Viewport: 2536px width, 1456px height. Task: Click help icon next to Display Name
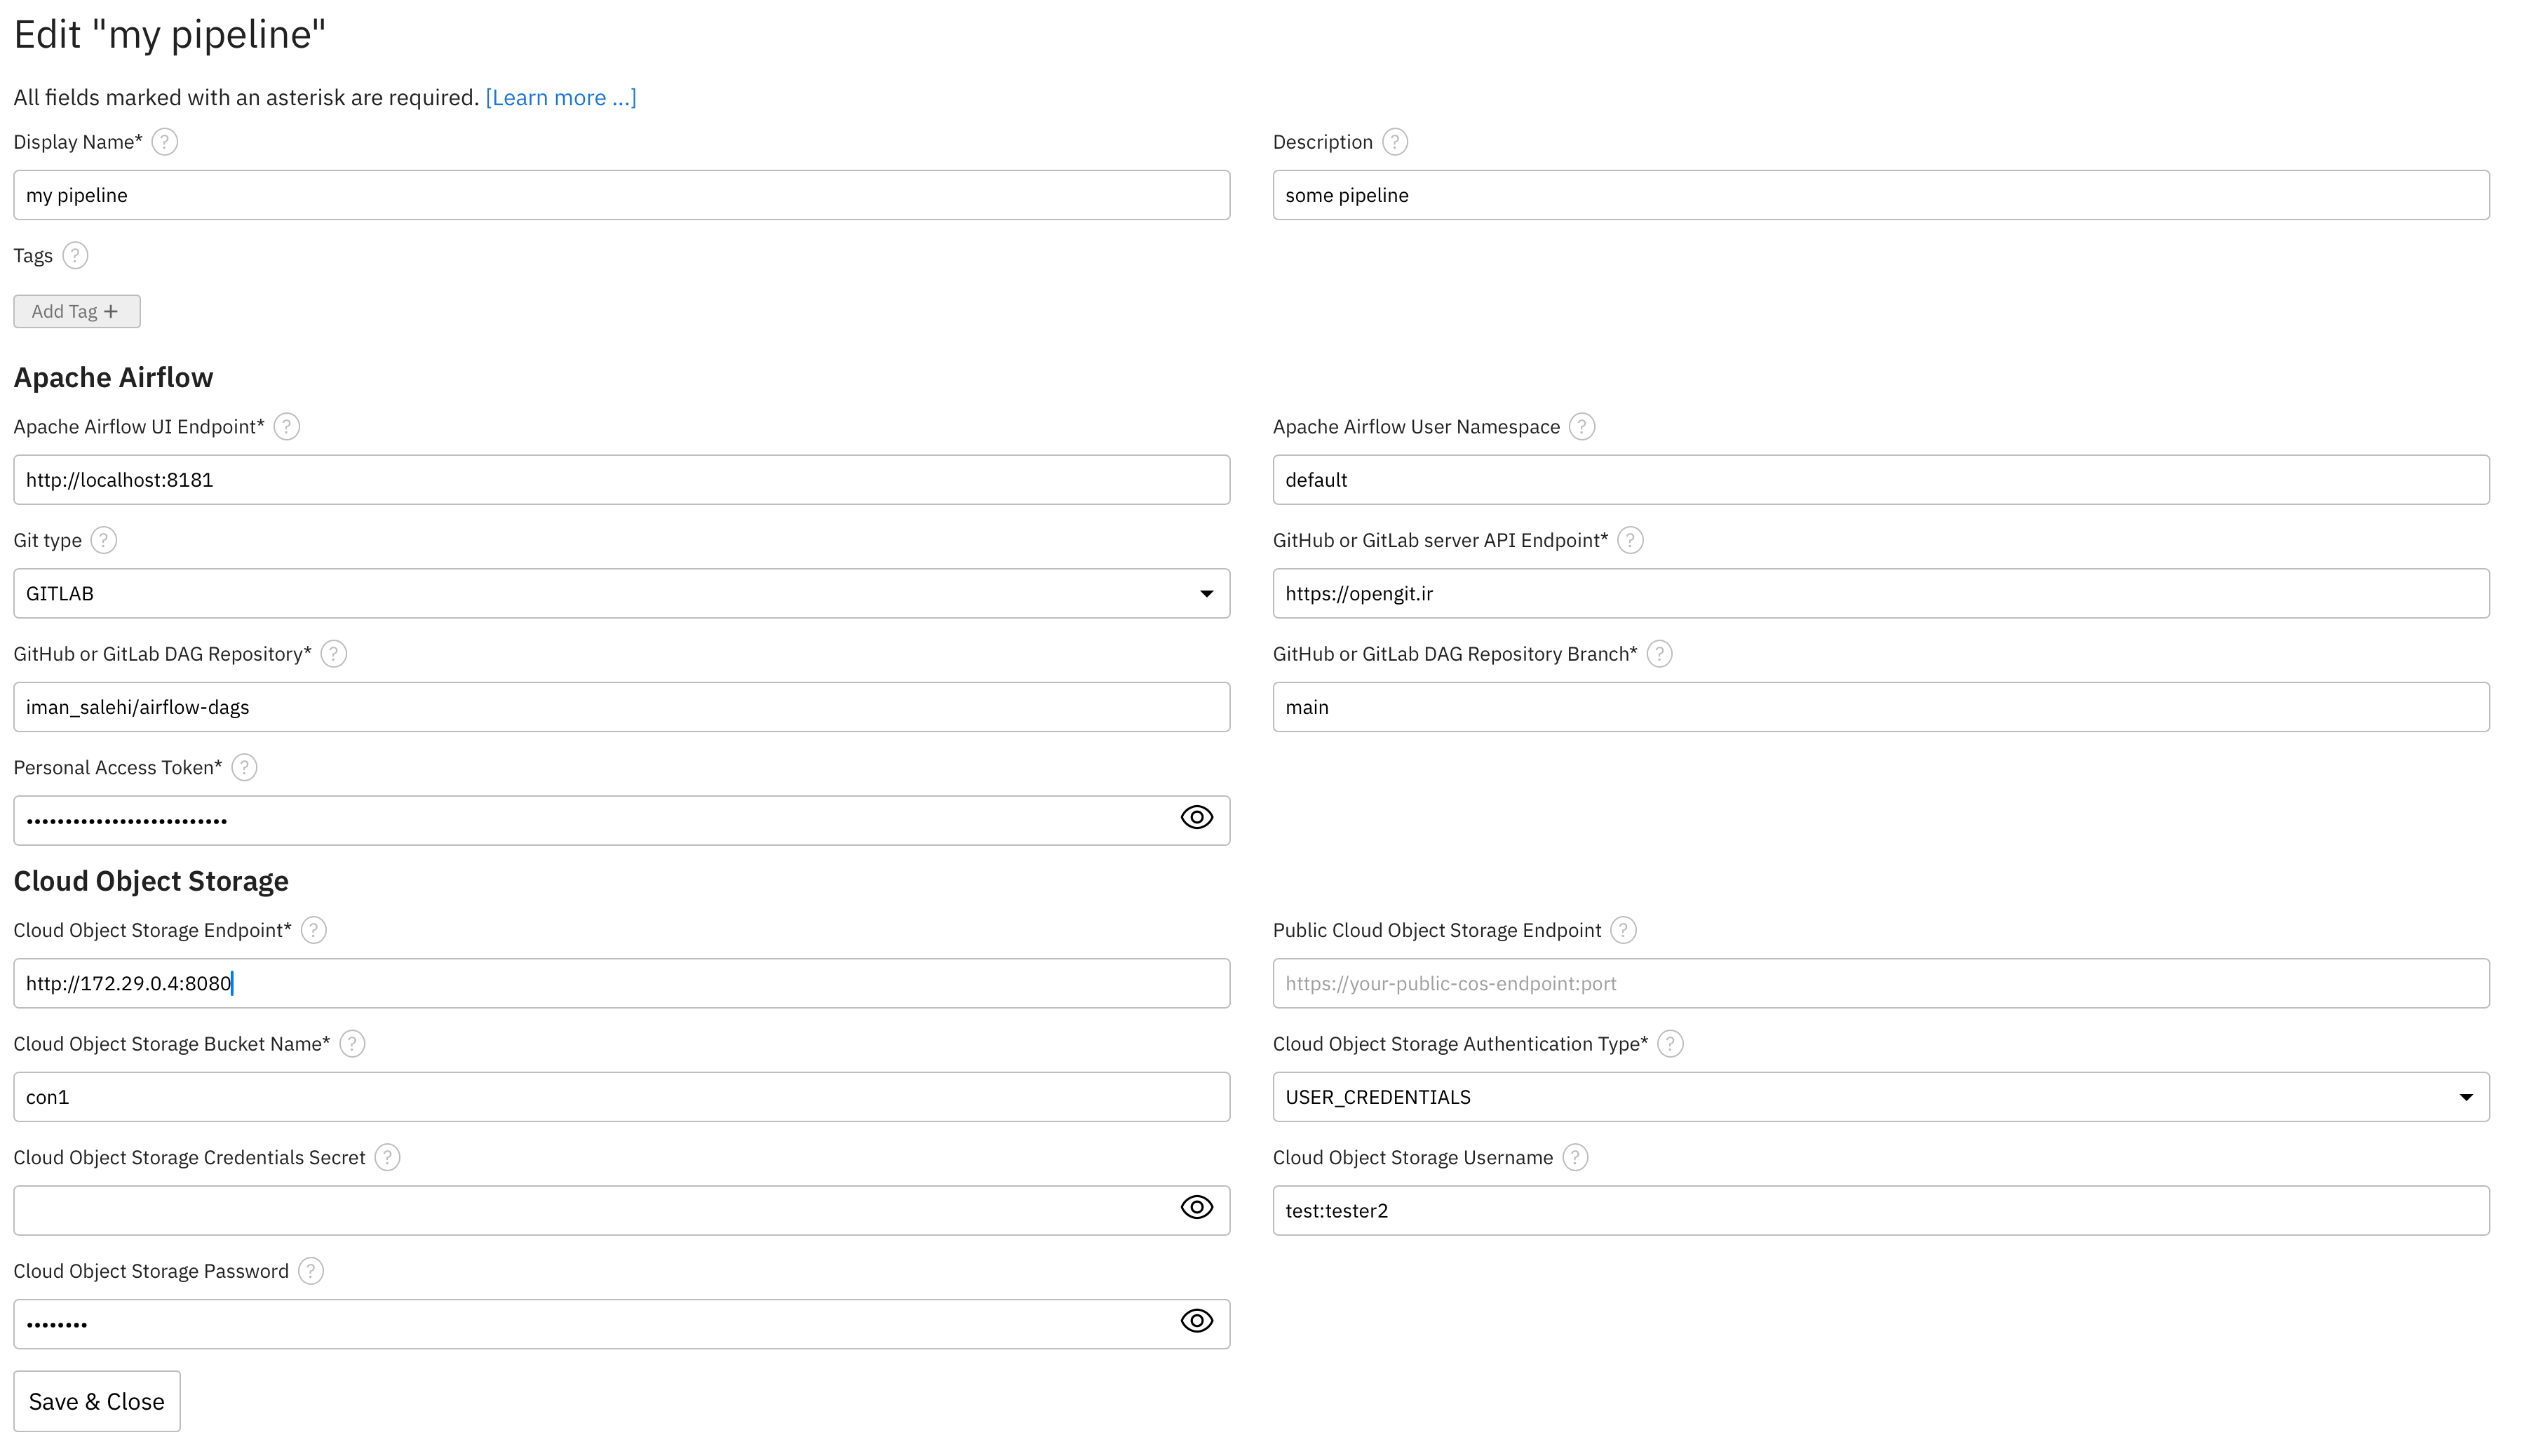pos(165,142)
